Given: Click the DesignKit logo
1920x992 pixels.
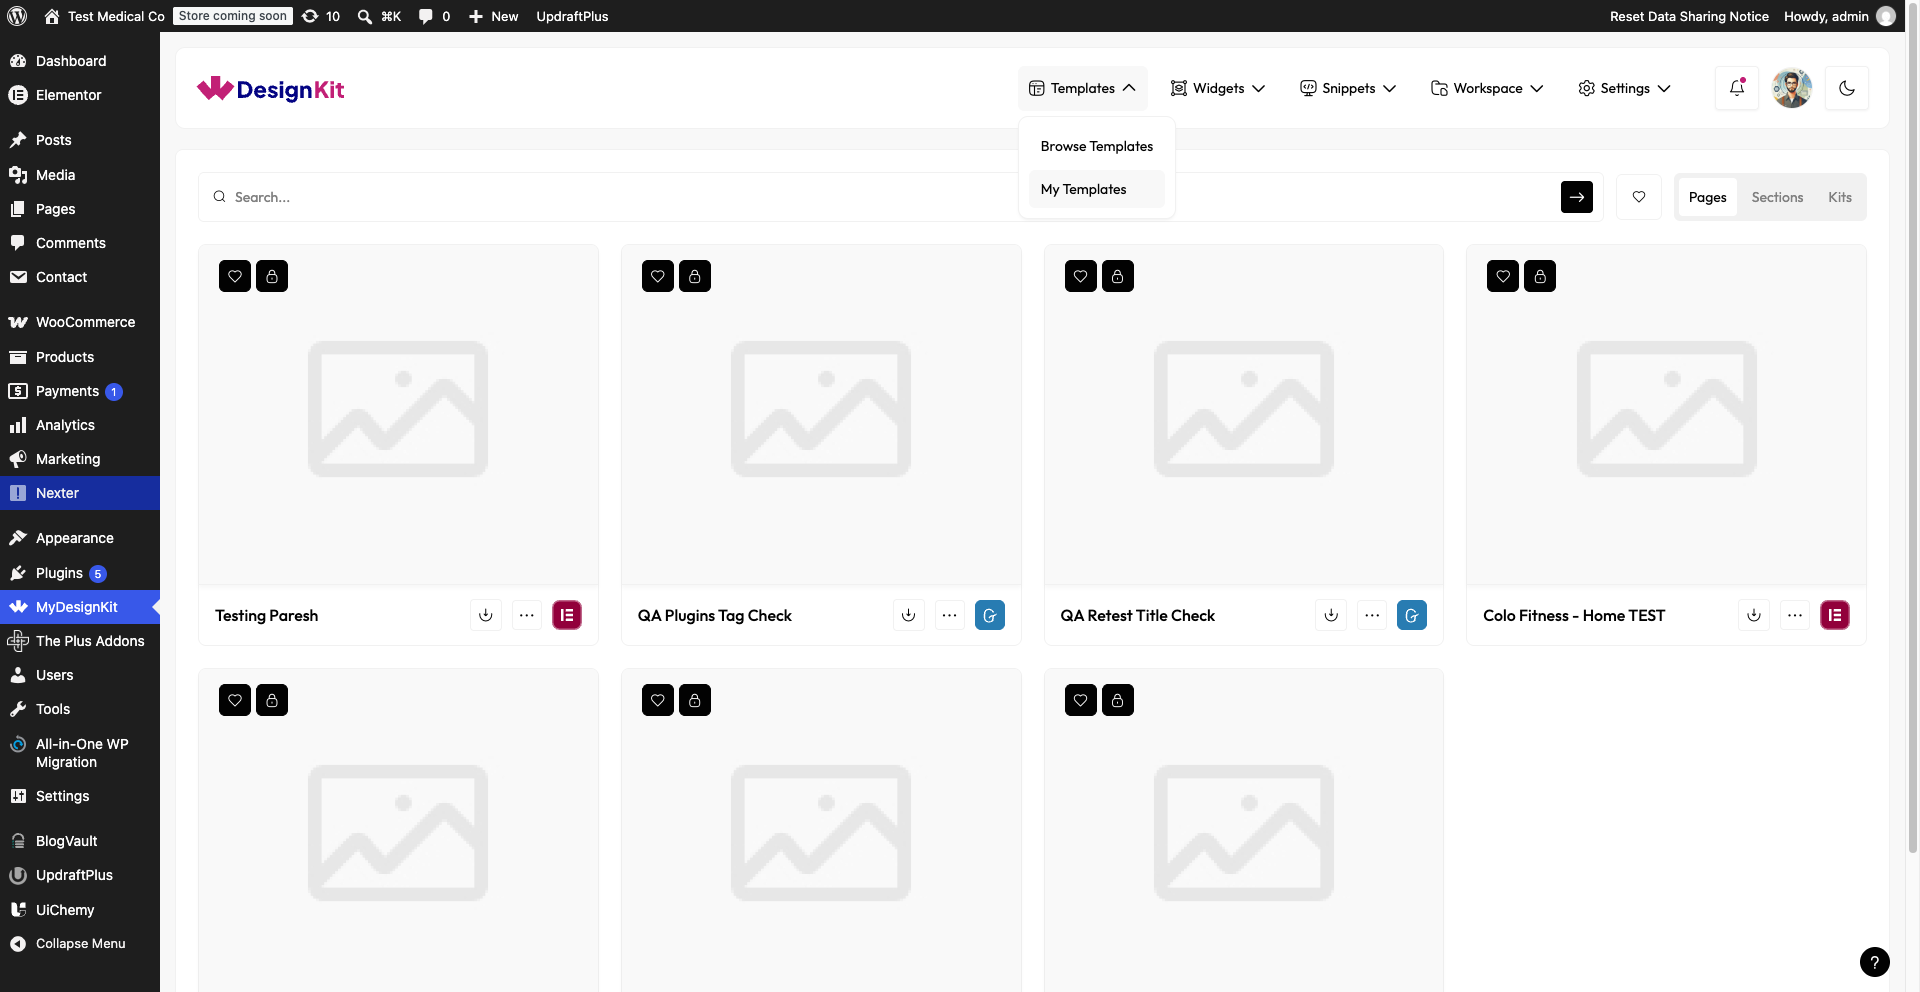Looking at the screenshot, I should 270,89.
